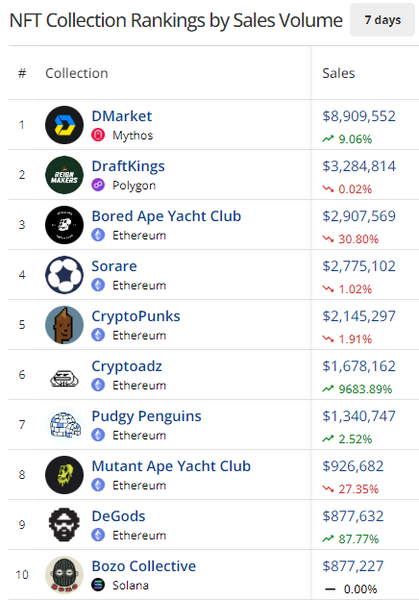Click the Polygon chain icon under DraftKings
This screenshot has width=419, height=600.
(98, 185)
